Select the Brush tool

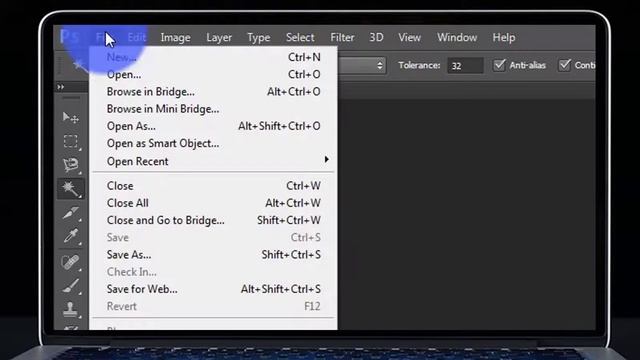point(71,286)
